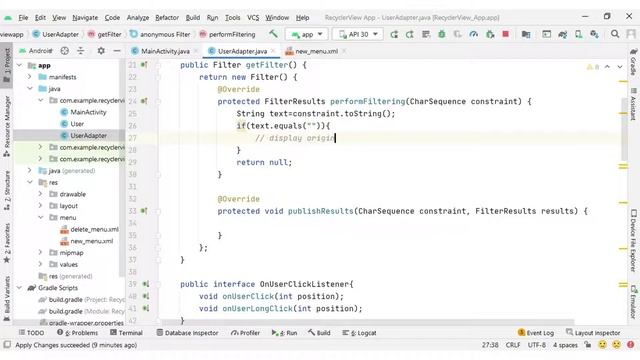This screenshot has height=360, width=640.
Task: Click the performFiltering breadcrumb
Action: (227, 34)
